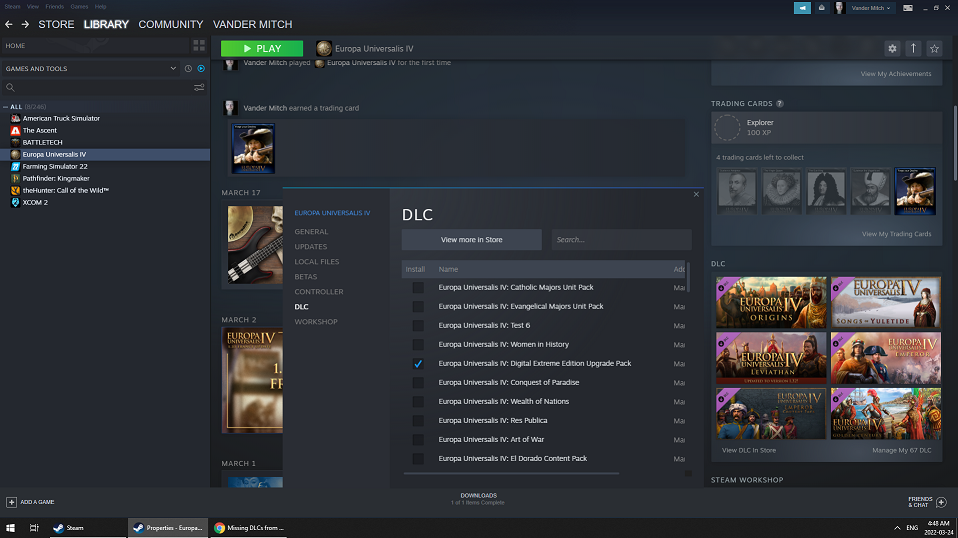Switch to General properties tab
Screen dimensions: 958x538
point(311,231)
